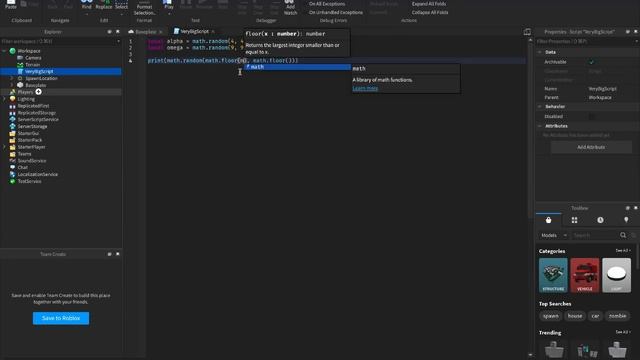The image size is (640, 360).
Task: Click the Add Watch ribbon button
Action: tap(290, 8)
